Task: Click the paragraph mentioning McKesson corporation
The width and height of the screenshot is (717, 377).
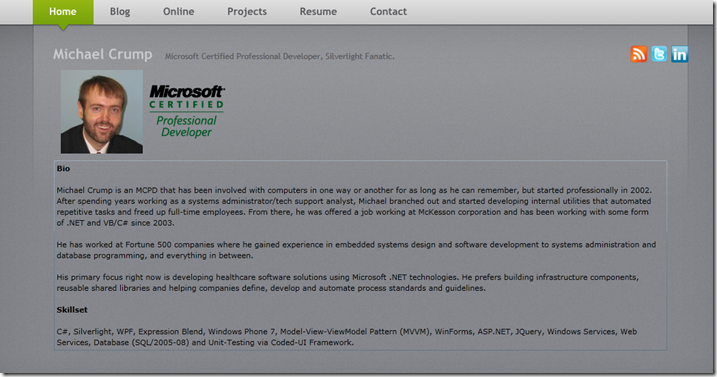Action: (x=354, y=206)
